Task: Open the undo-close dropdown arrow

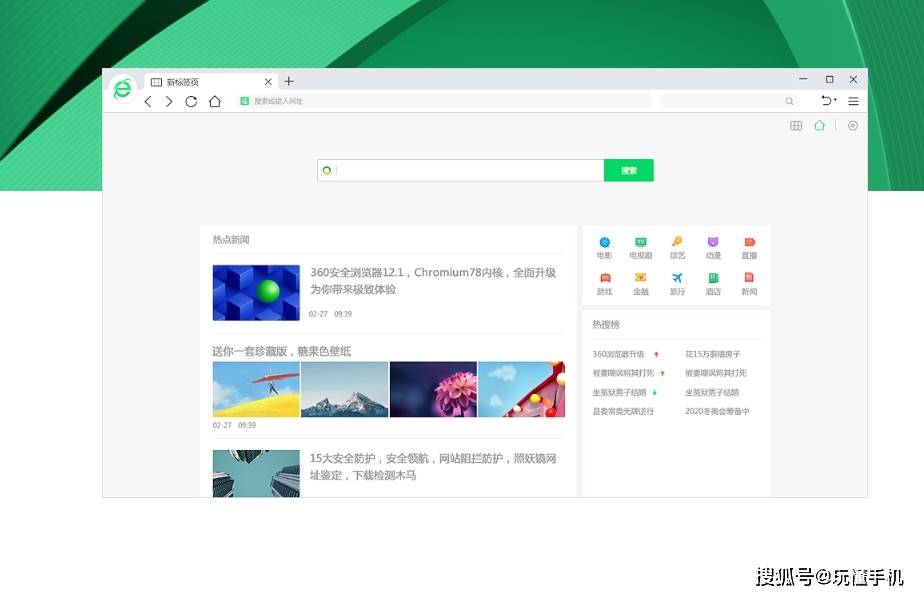Action: tap(835, 100)
